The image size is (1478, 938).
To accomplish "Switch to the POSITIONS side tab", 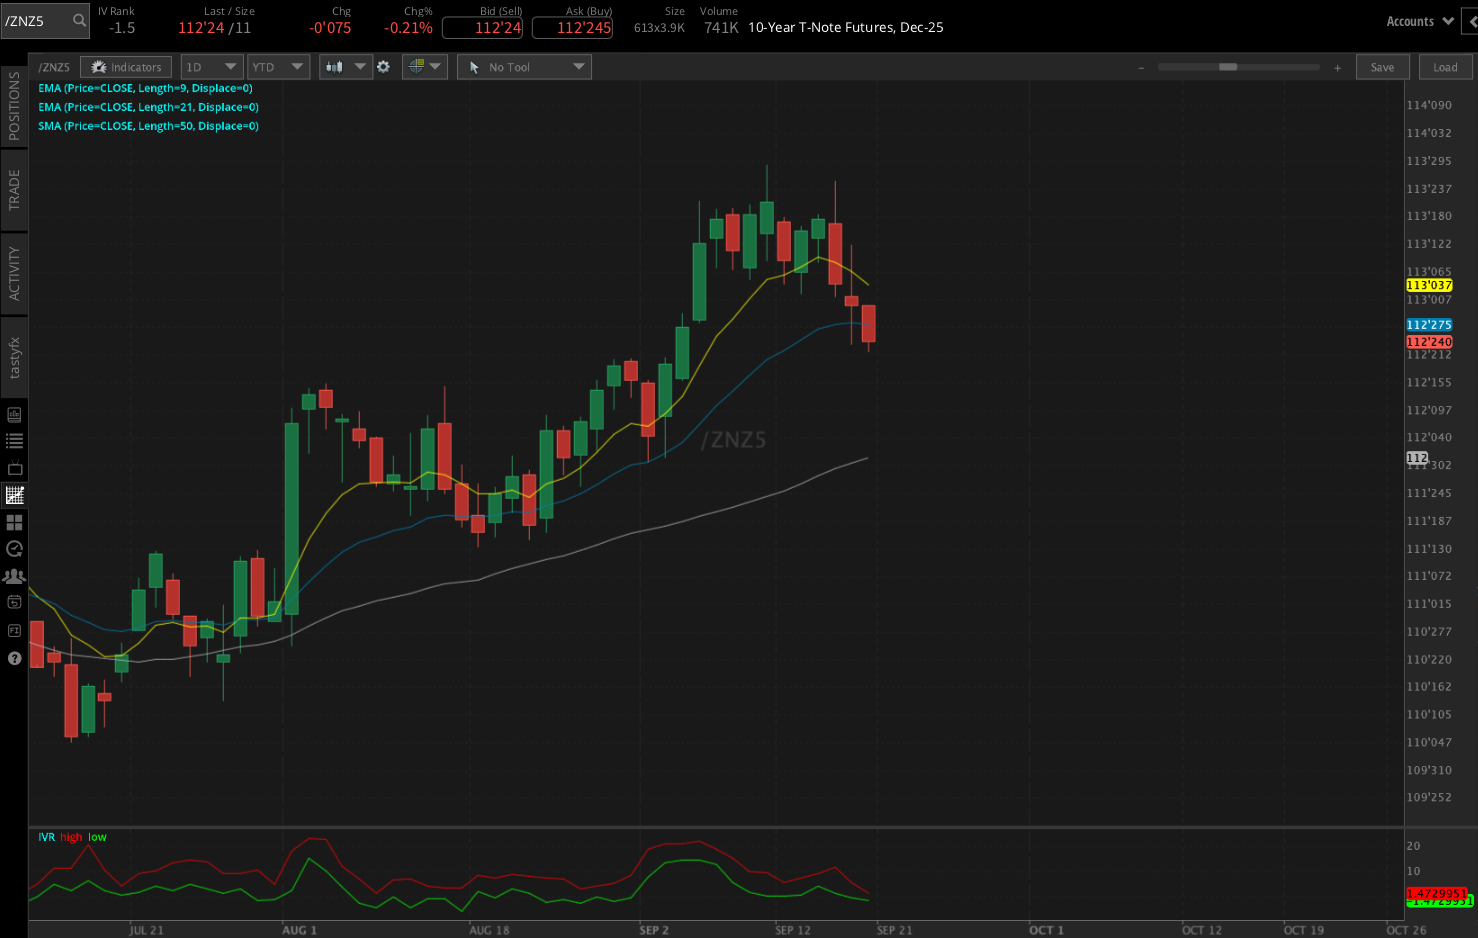I will [14, 105].
